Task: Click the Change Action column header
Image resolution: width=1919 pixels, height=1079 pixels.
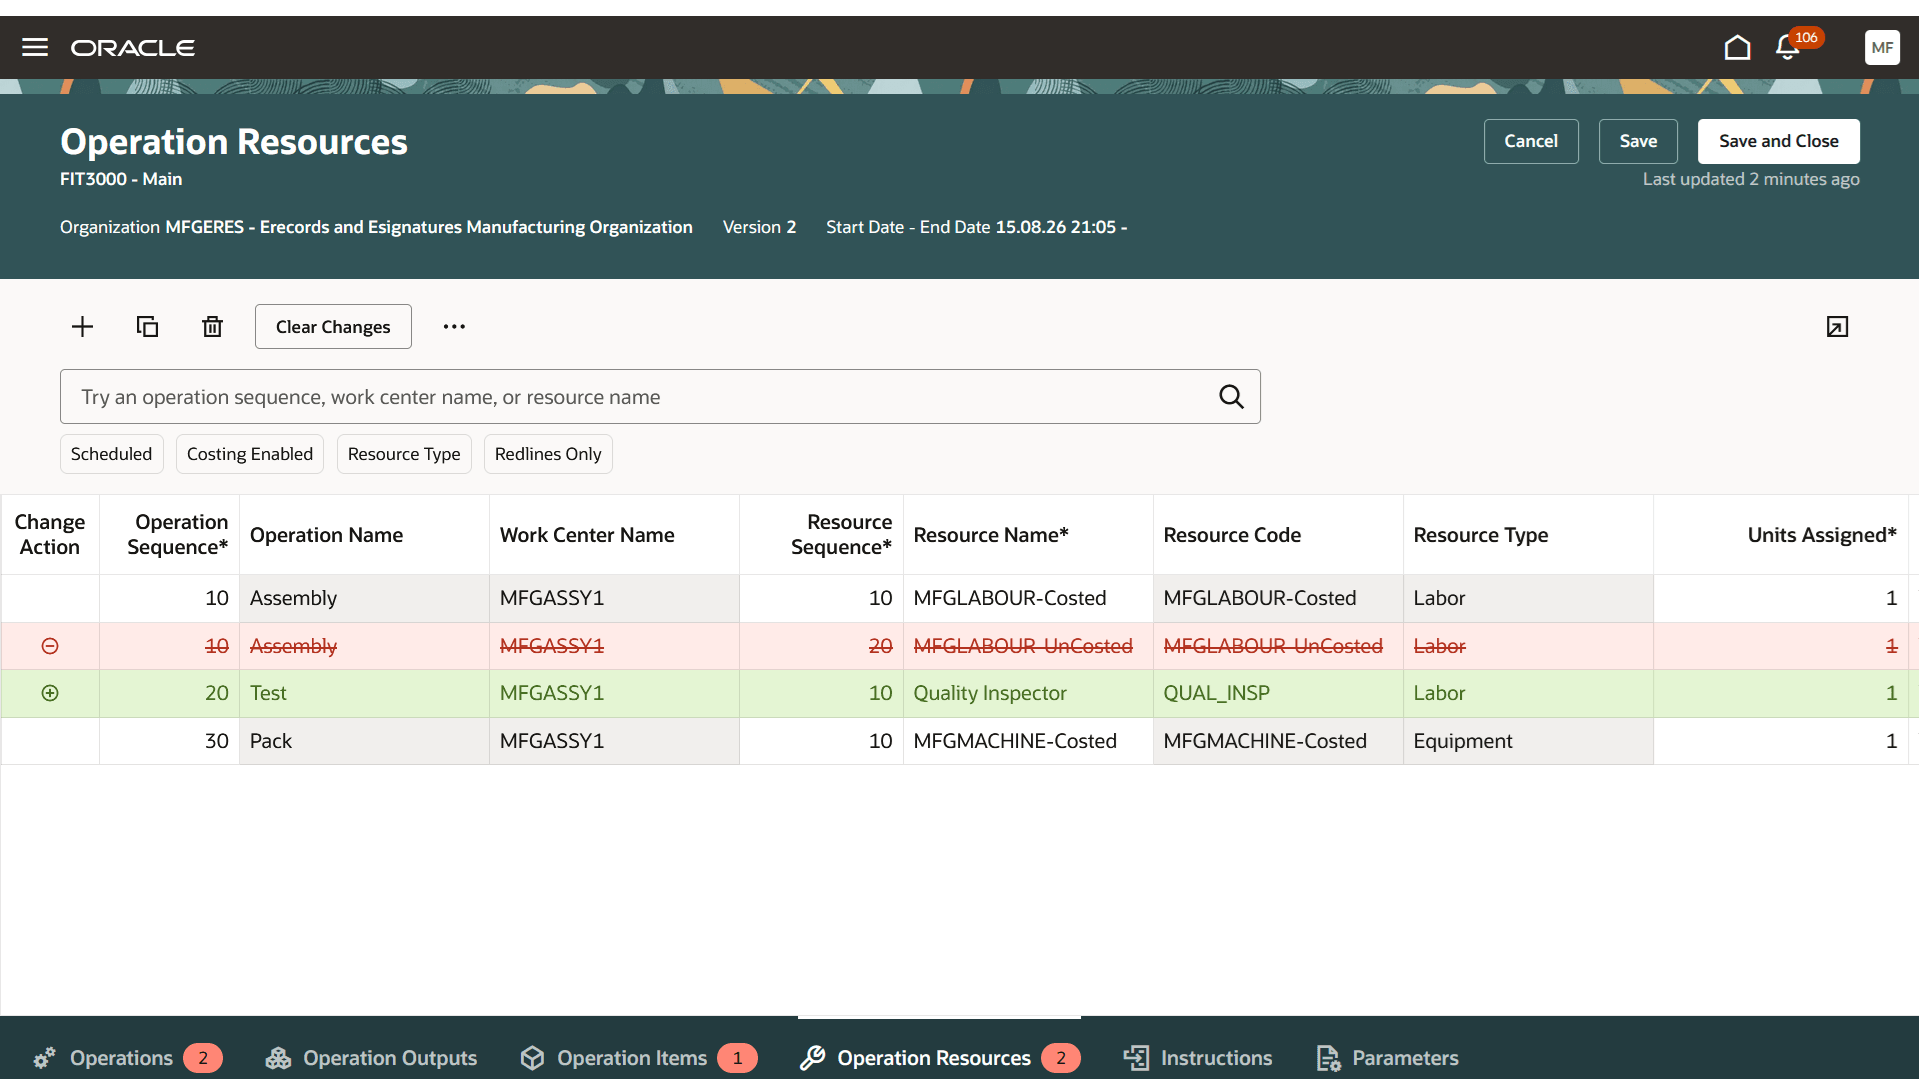Action: [x=50, y=535]
